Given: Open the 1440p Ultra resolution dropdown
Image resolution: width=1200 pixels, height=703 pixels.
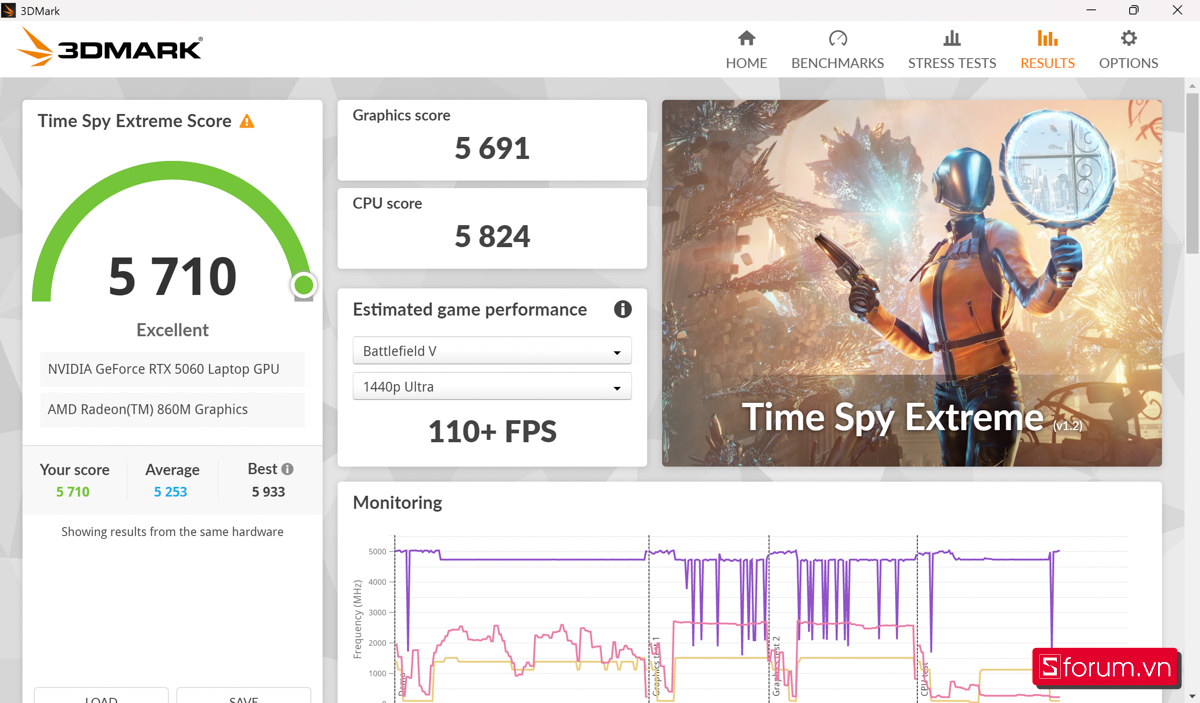Looking at the screenshot, I should coord(492,386).
